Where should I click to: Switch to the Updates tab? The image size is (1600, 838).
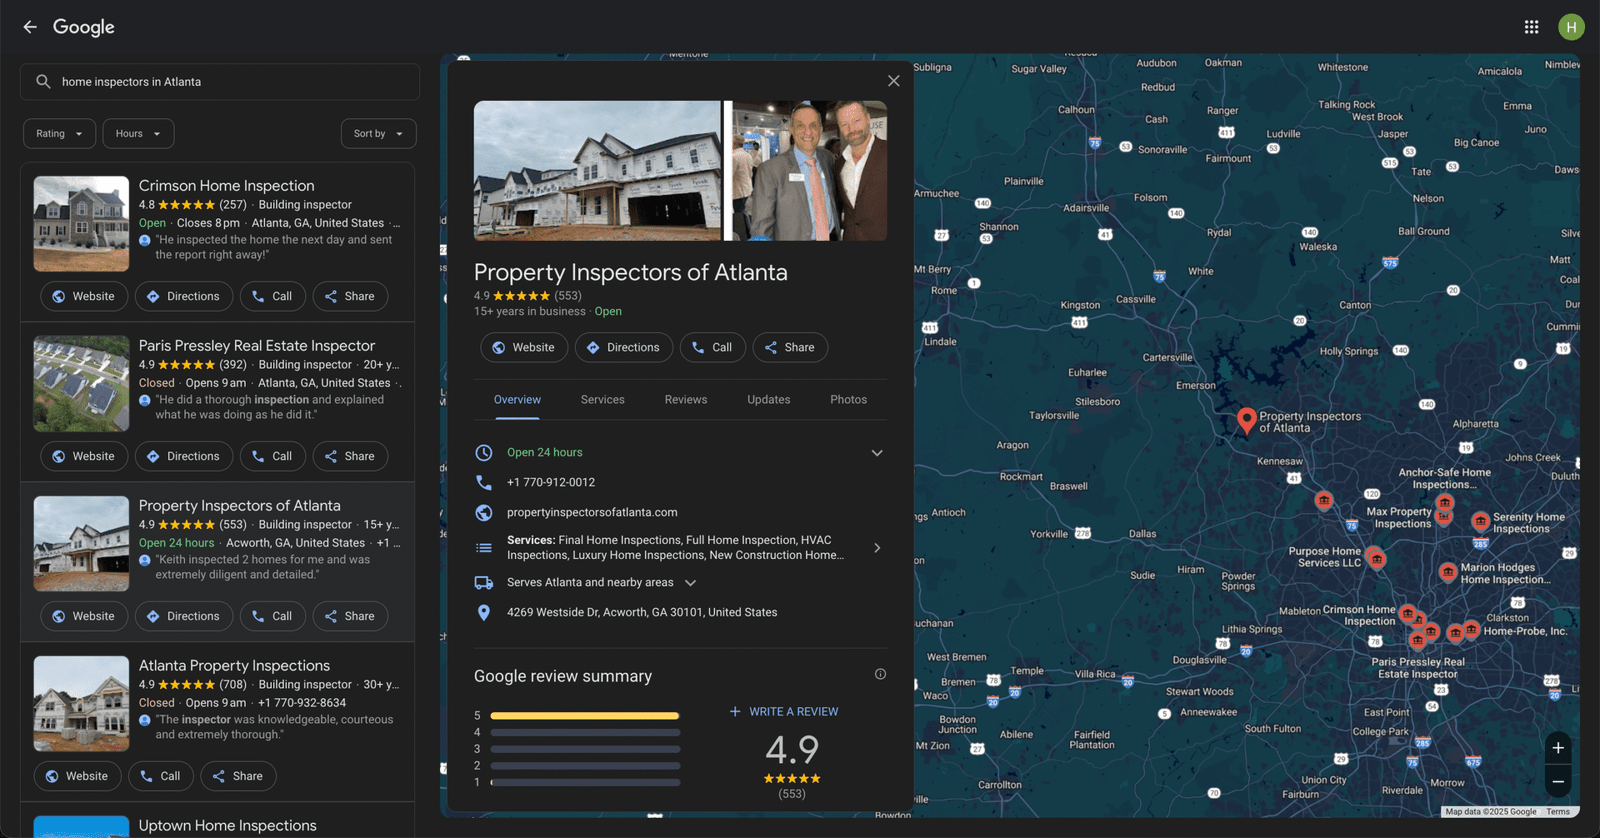[x=769, y=400]
